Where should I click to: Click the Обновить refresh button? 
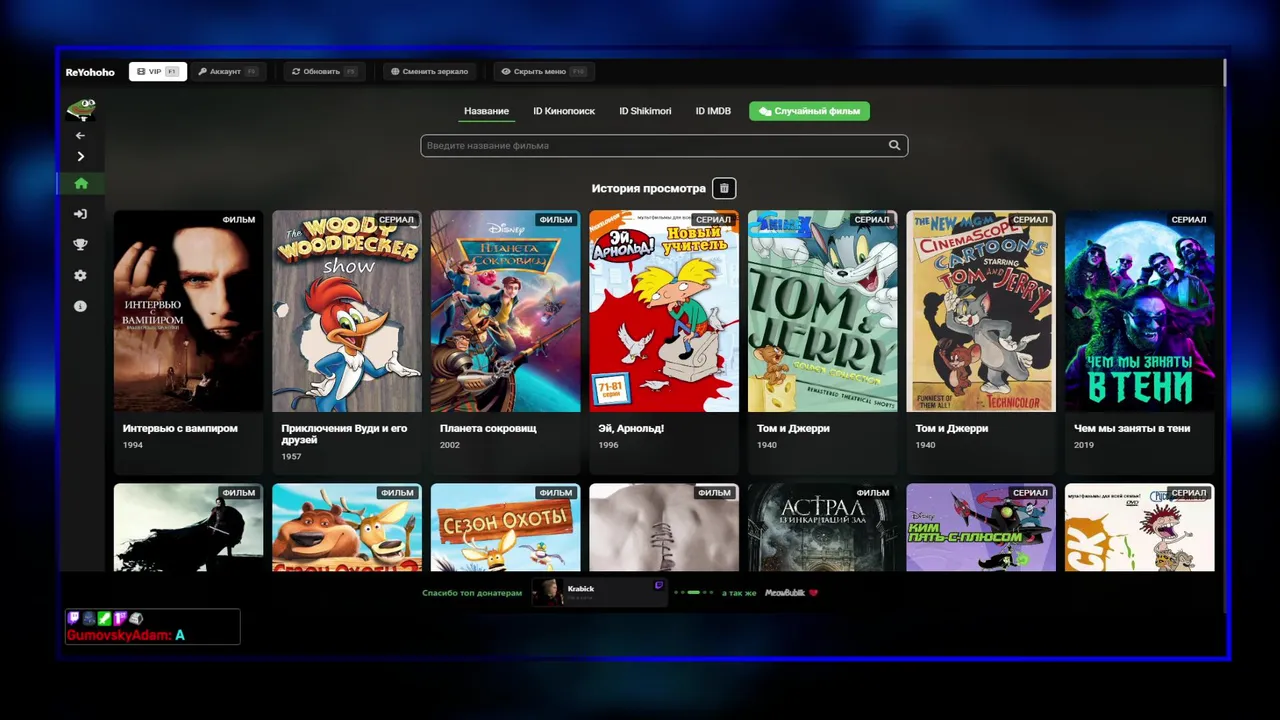(324, 72)
